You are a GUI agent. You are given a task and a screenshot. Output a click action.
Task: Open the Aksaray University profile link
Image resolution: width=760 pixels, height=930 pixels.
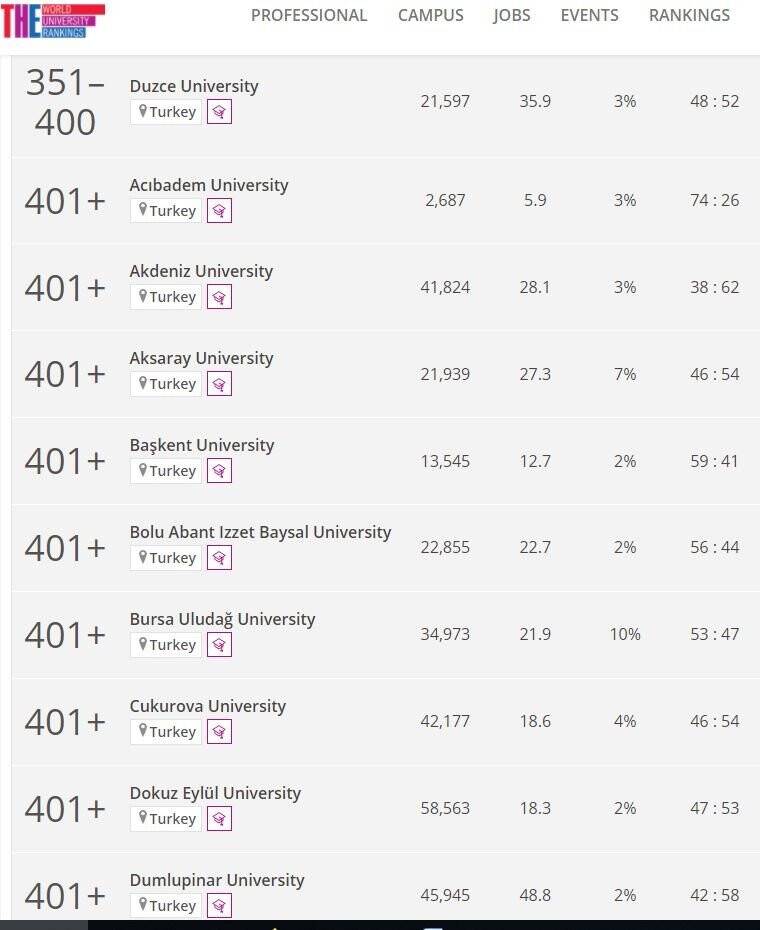coord(201,358)
